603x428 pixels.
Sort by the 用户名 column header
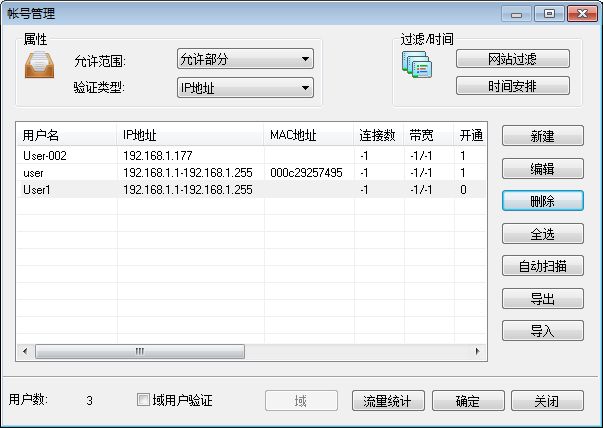click(x=67, y=135)
